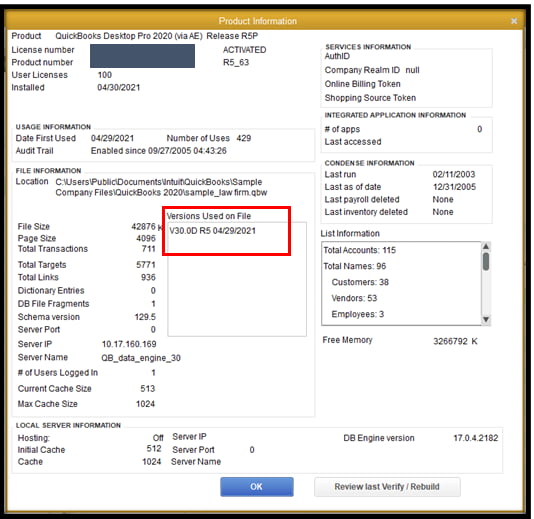Click the Last accessed label
The height and width of the screenshot is (519, 534).
[x=353, y=142]
